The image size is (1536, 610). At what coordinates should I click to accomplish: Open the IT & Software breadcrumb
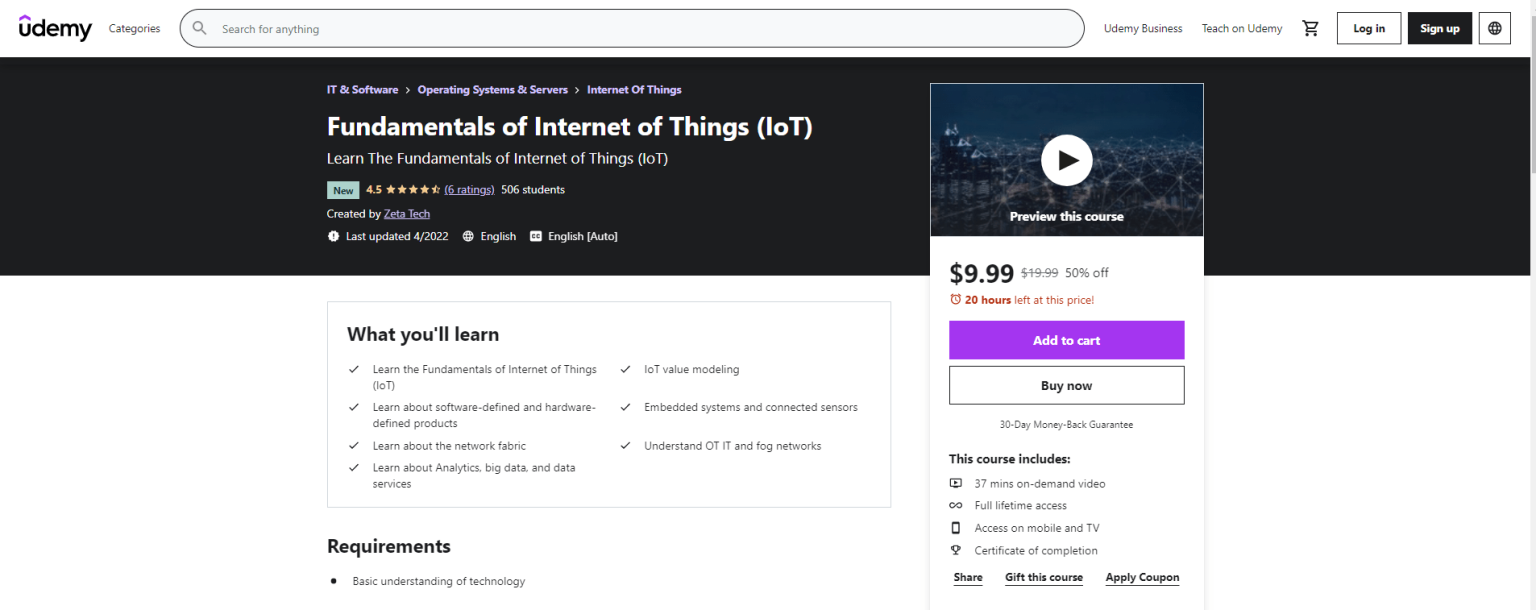click(x=362, y=89)
